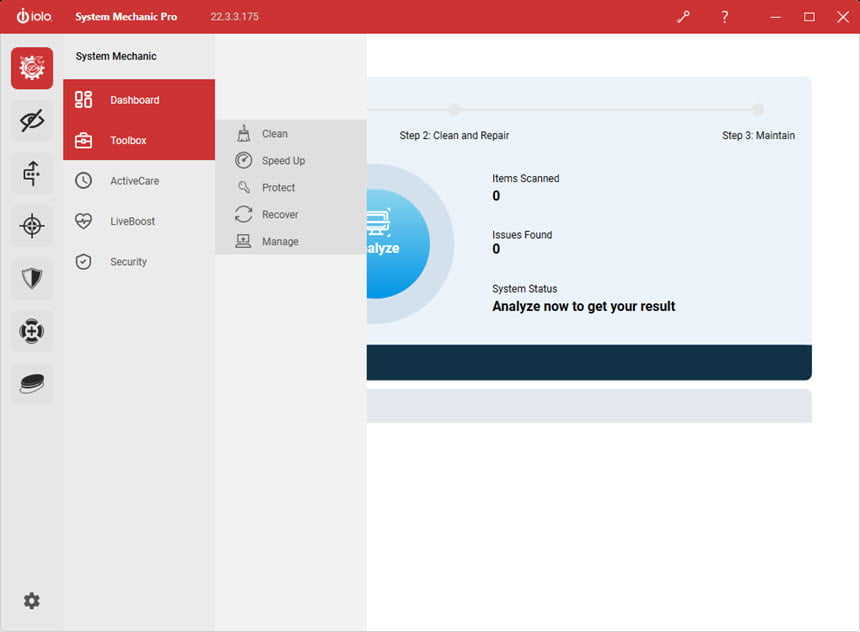This screenshot has height=632, width=860.
Task: Click the Clean broom icon
Action: coord(244,133)
